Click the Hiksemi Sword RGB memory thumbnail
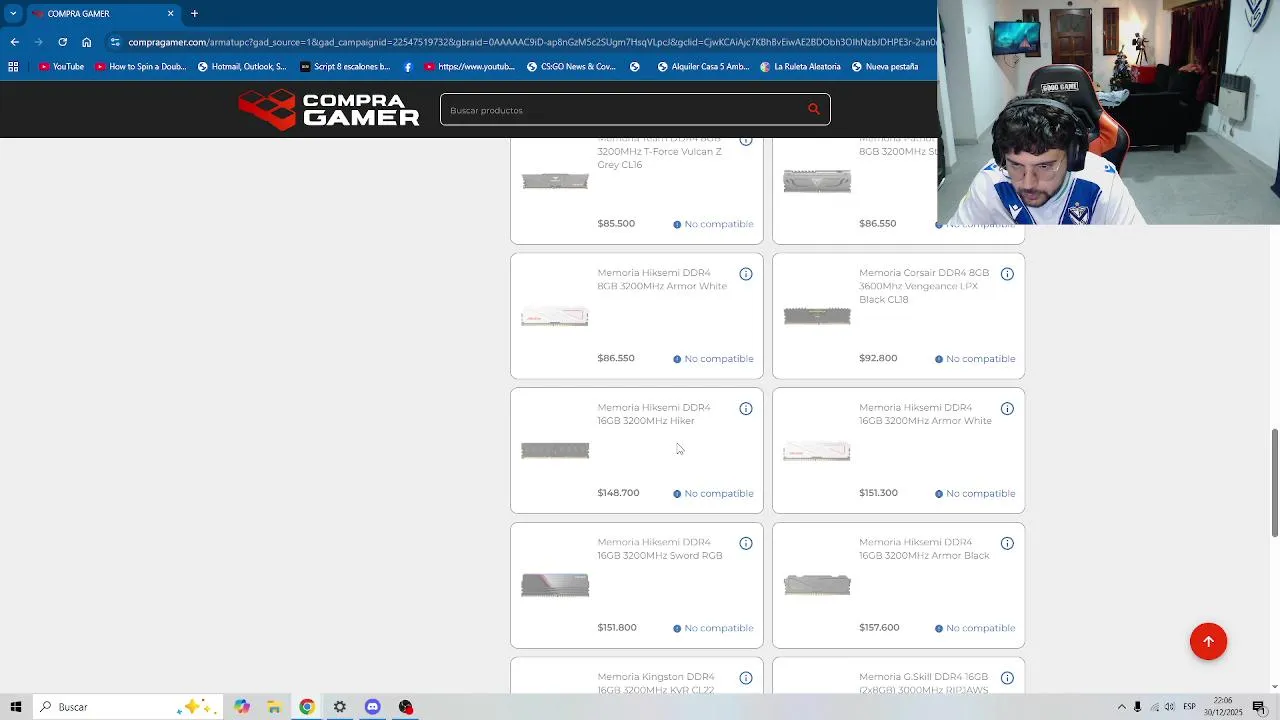Viewport: 1280px width, 720px height. coord(555,585)
